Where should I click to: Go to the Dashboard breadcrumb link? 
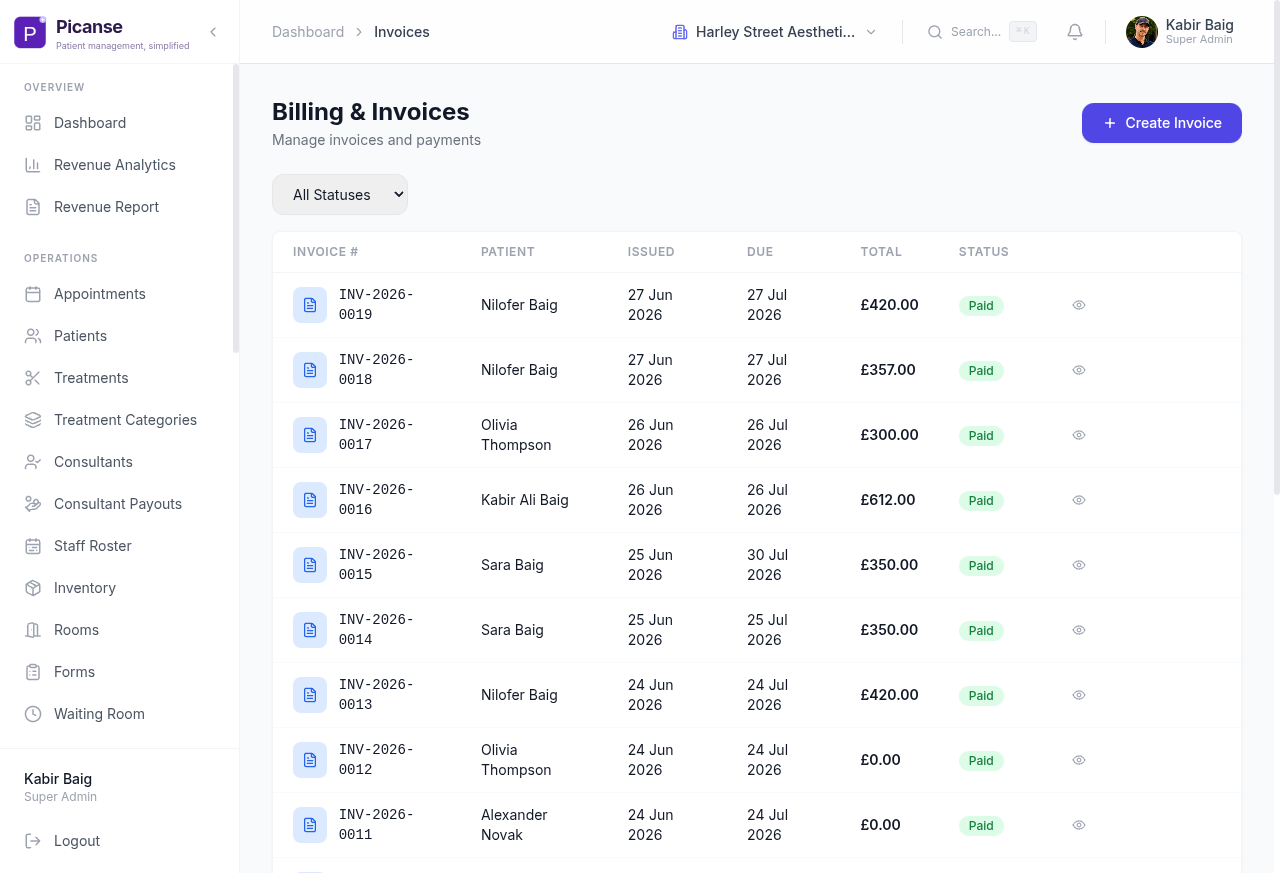pos(308,32)
